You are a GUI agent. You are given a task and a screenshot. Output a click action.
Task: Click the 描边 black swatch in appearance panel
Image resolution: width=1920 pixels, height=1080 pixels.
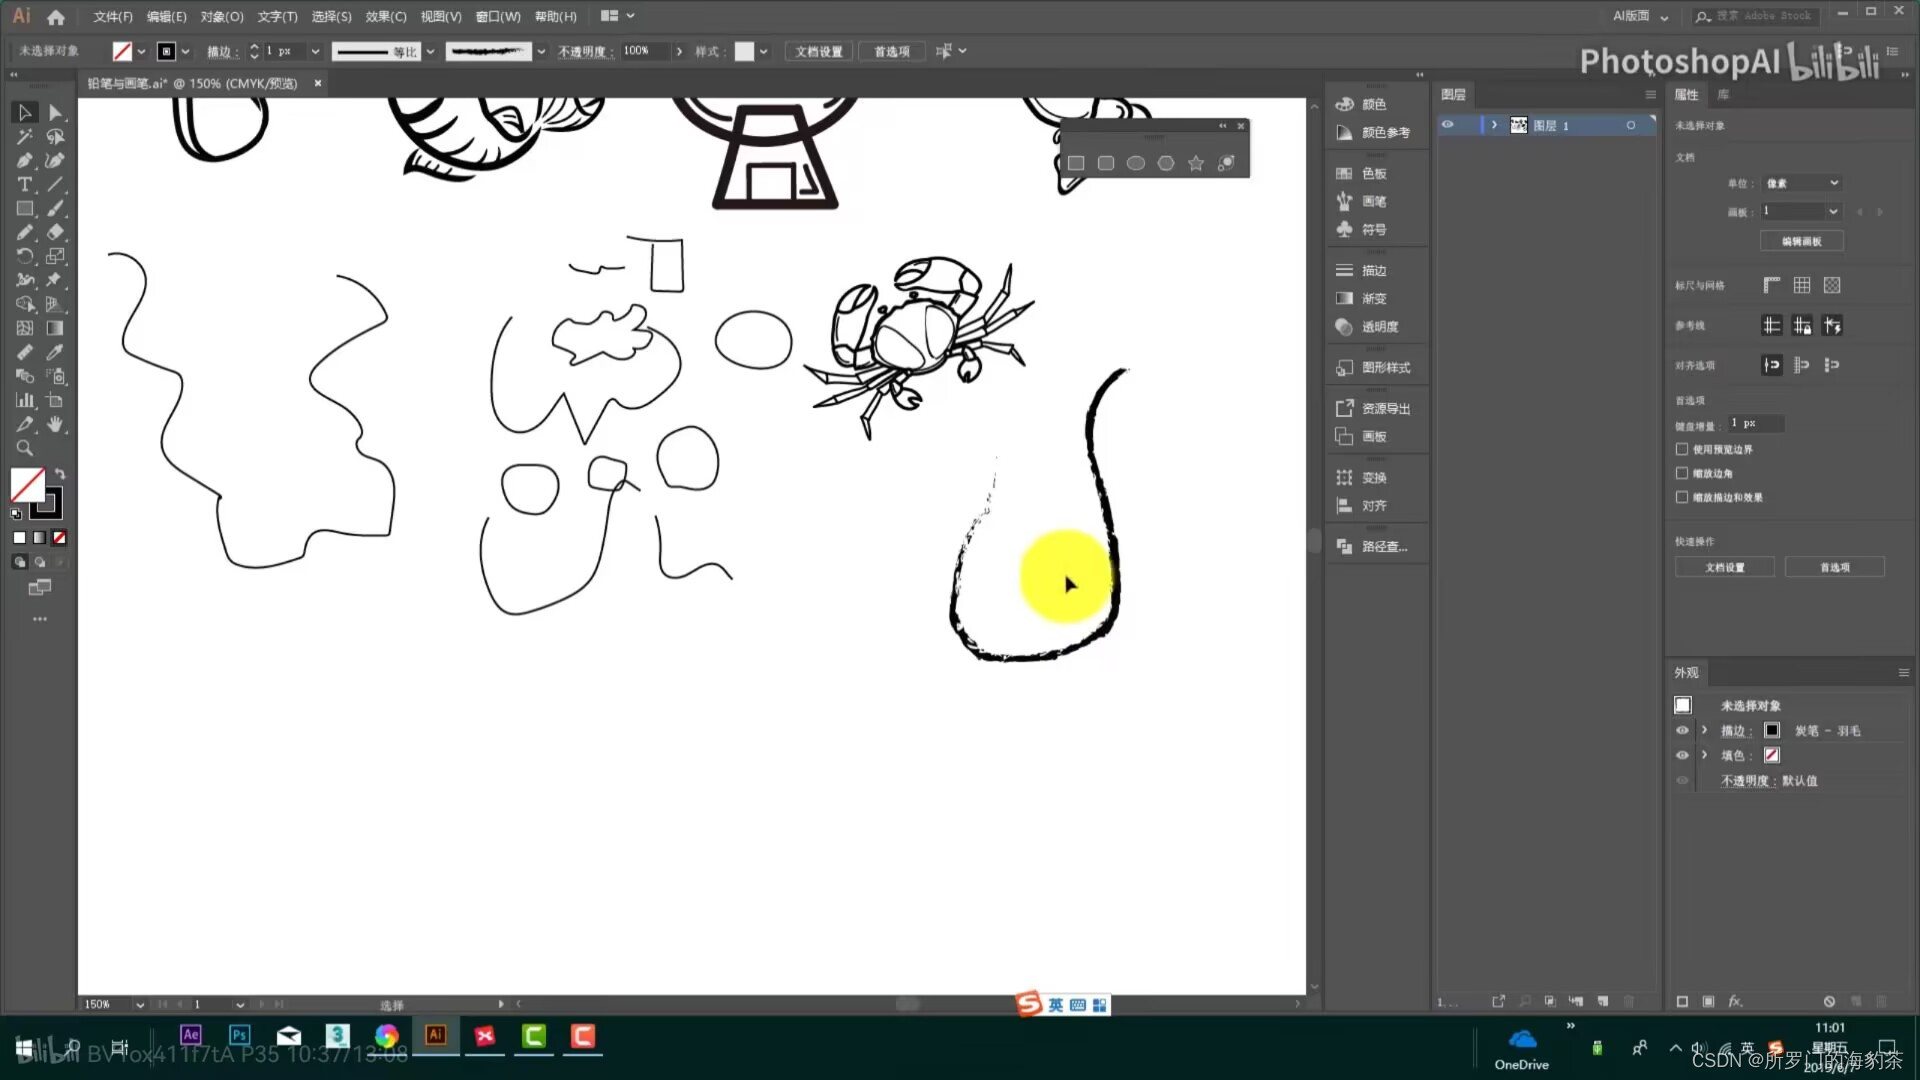click(1772, 730)
